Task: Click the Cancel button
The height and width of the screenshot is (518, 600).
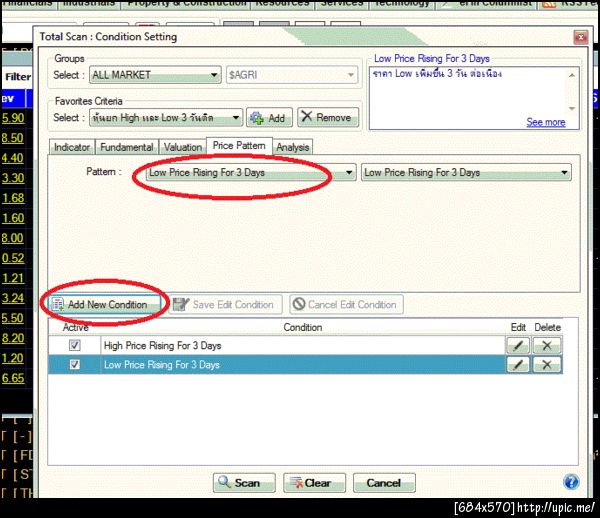Action: [384, 483]
